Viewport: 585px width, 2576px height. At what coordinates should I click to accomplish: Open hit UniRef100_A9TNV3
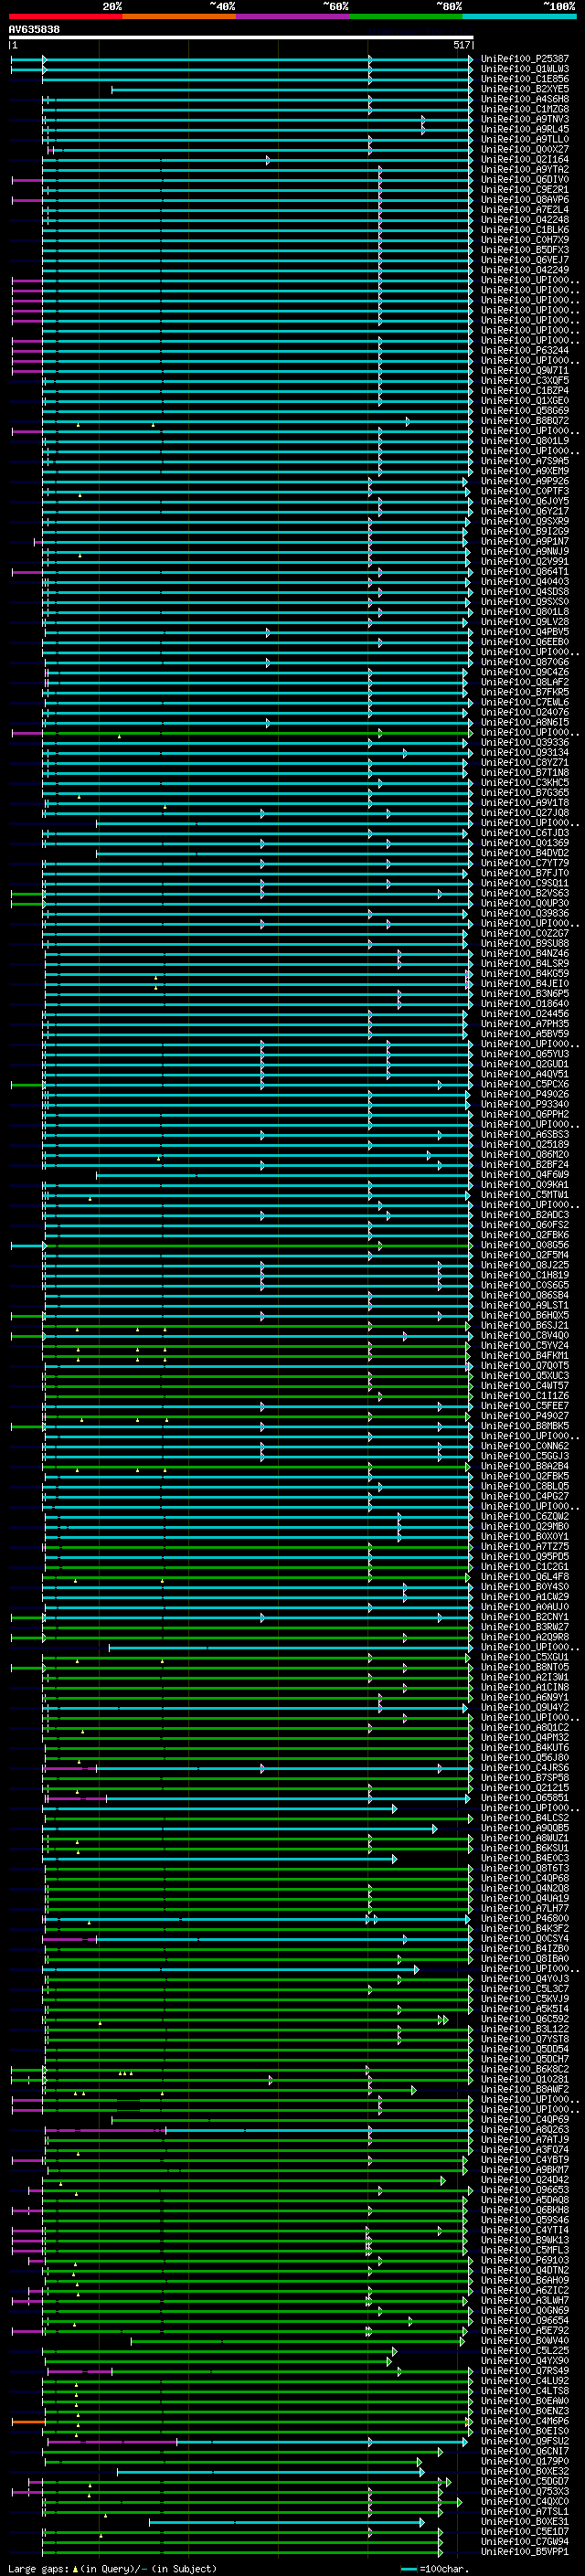(525, 119)
